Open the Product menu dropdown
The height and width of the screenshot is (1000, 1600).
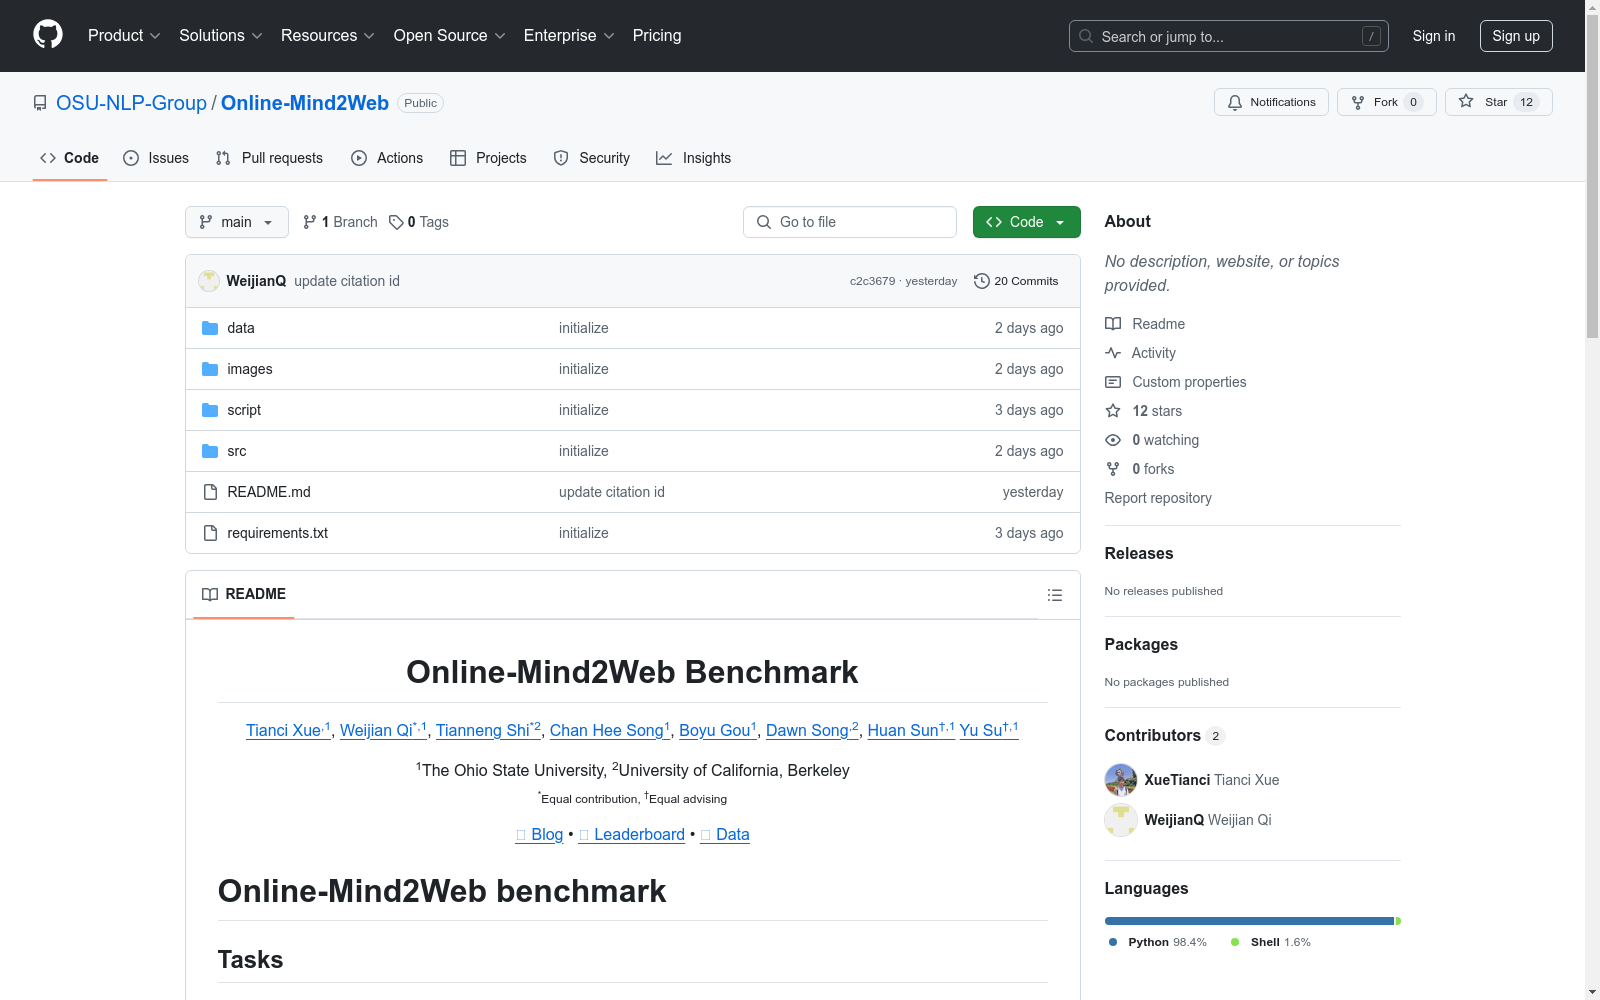pyautogui.click(x=122, y=35)
